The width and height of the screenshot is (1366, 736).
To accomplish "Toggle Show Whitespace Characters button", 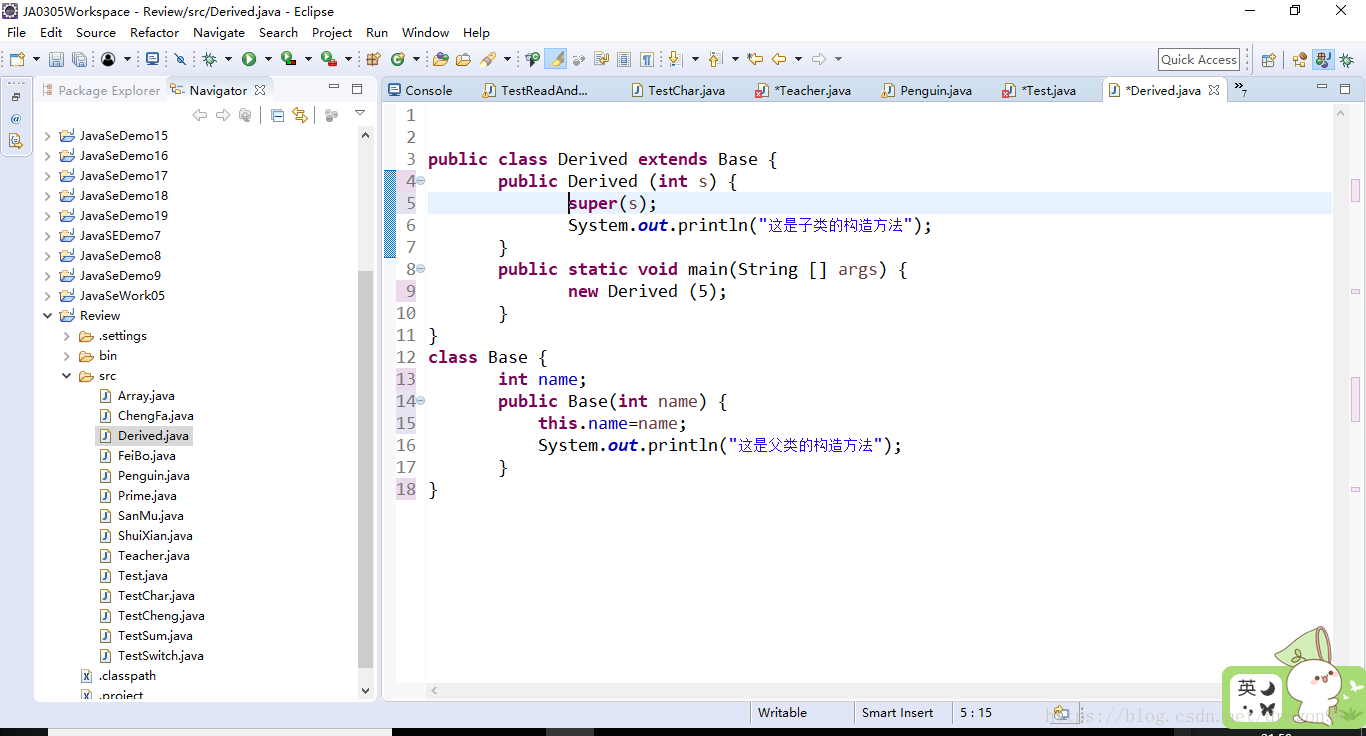I will [x=646, y=60].
